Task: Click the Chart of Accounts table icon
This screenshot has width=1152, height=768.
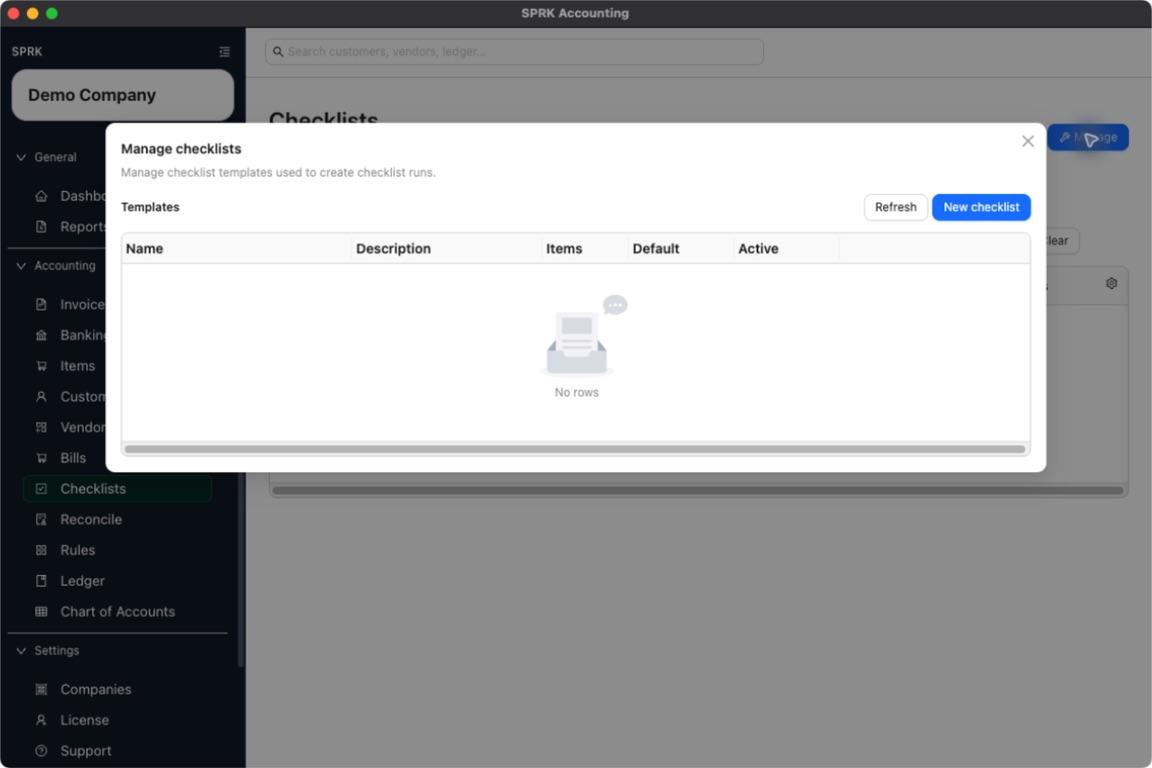Action: (41, 611)
